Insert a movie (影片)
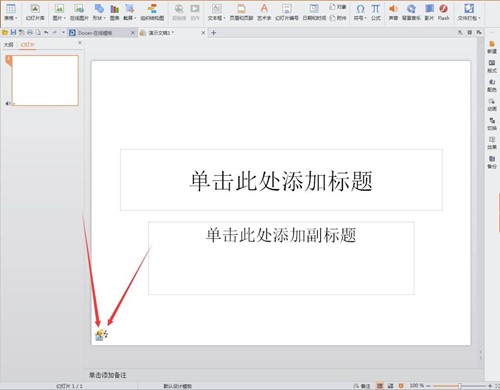Image resolution: width=500 pixels, height=390 pixels. pos(429,12)
